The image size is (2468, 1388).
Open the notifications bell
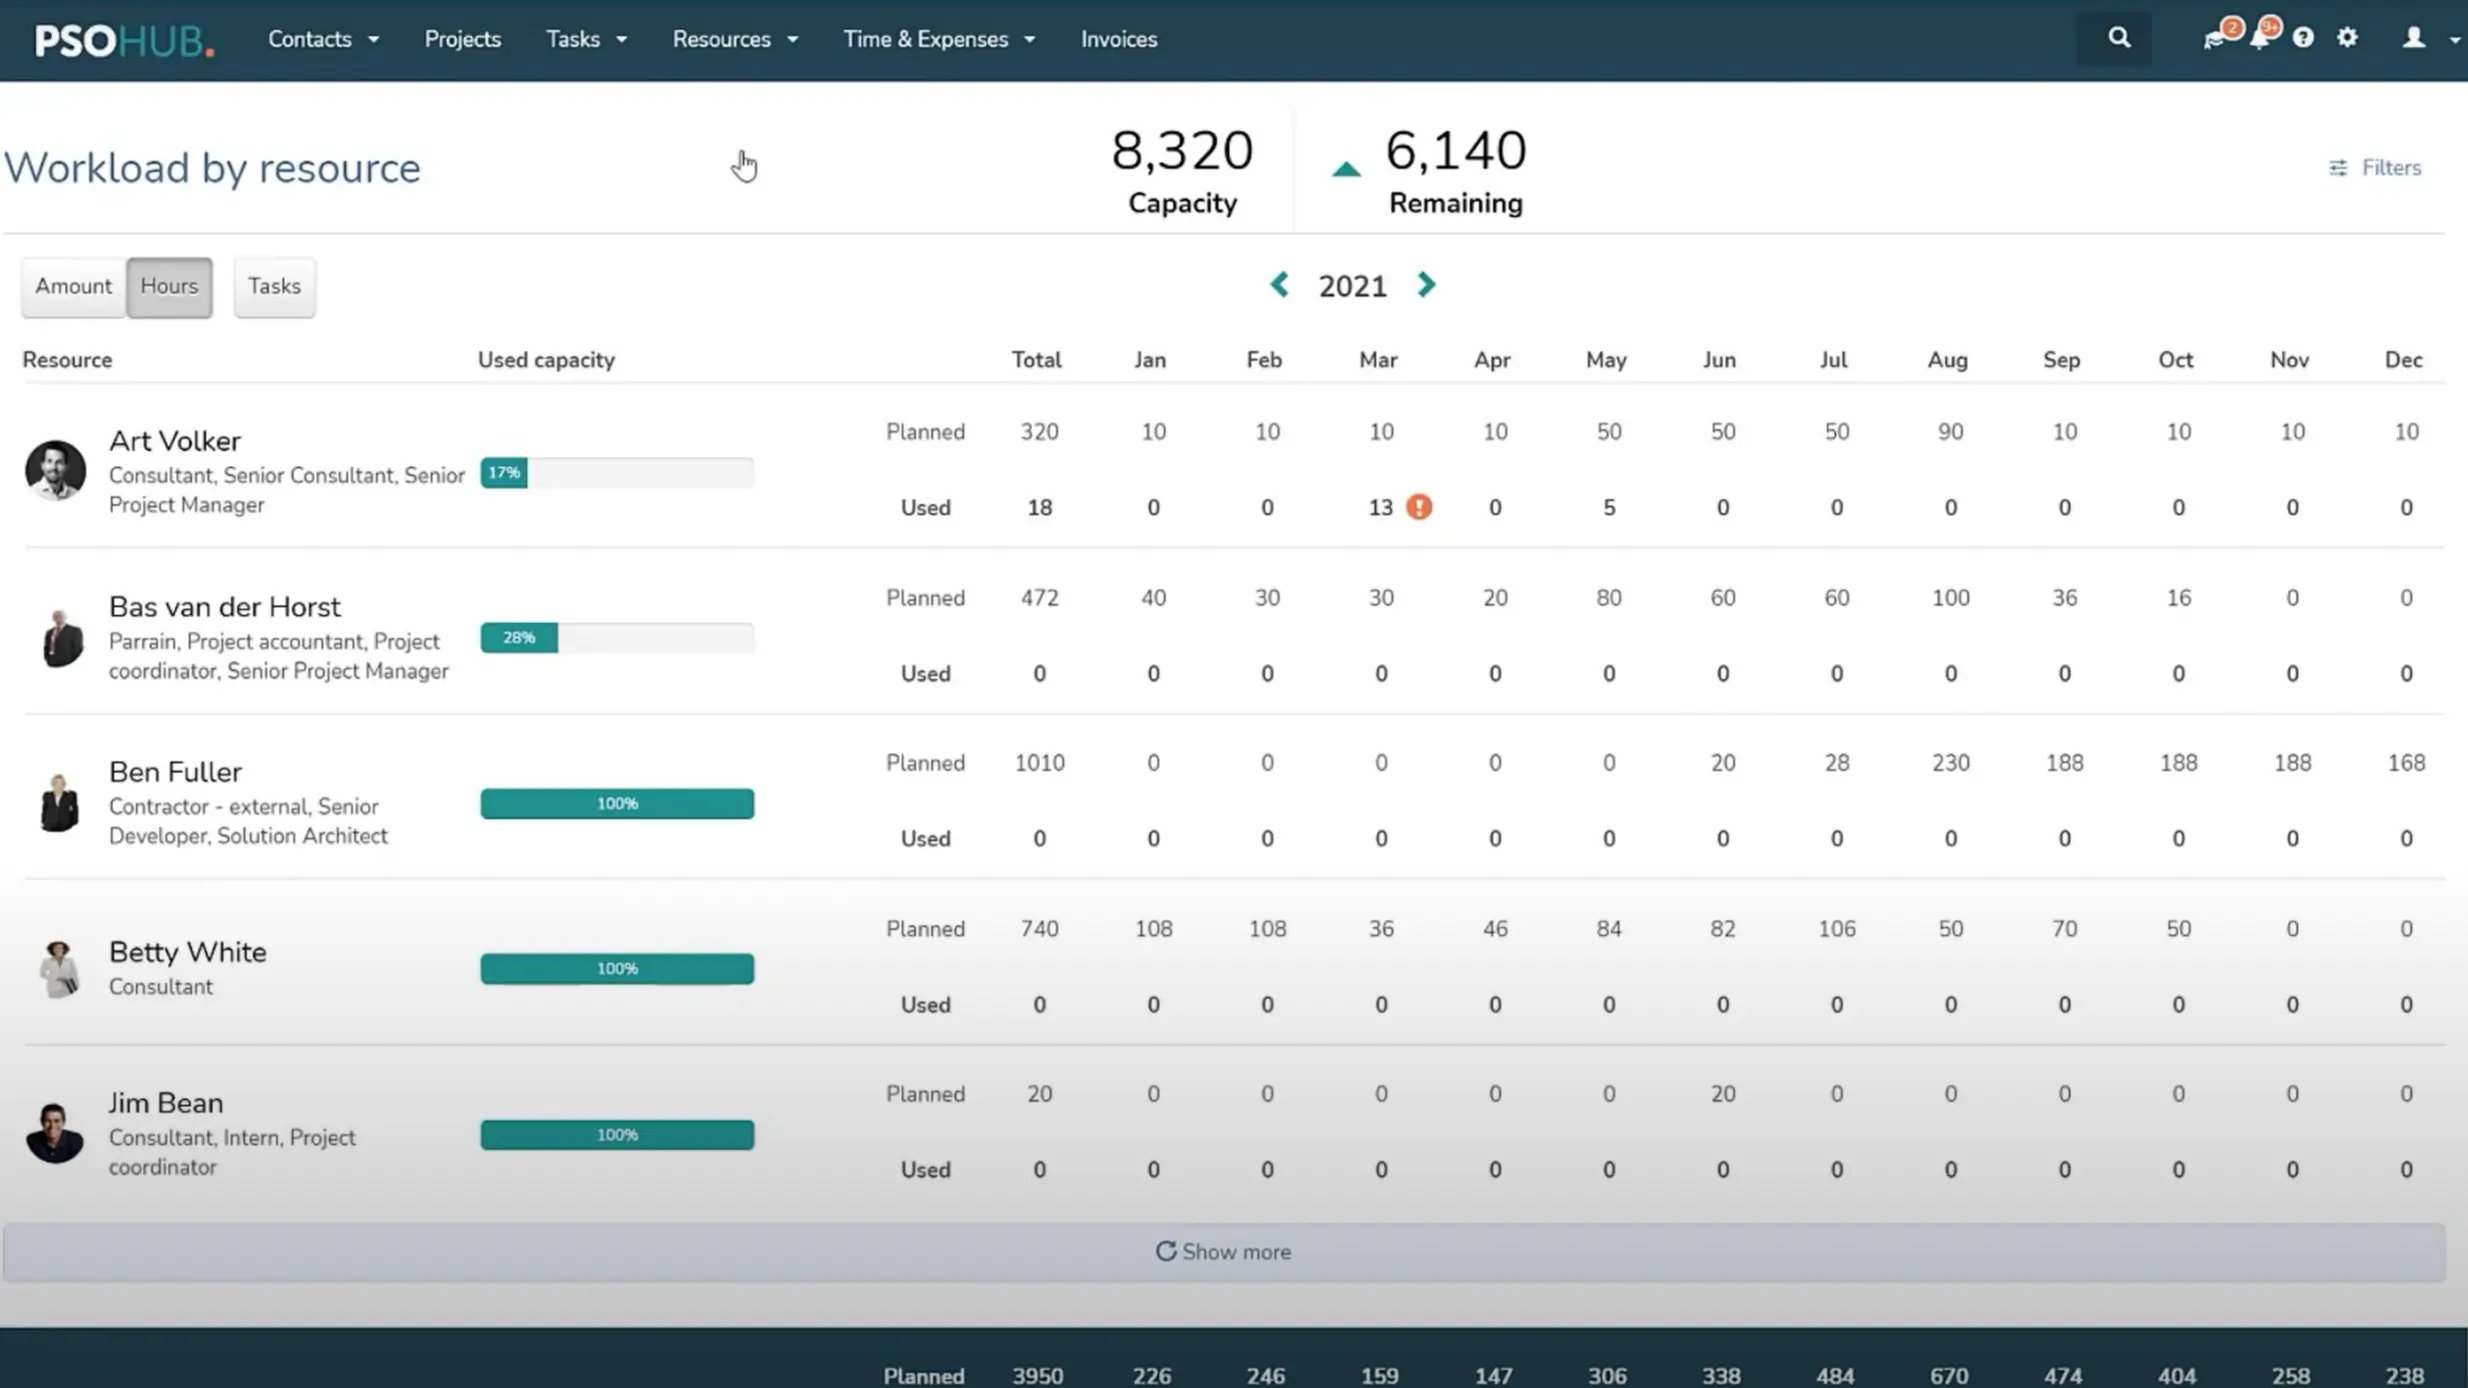[x=2262, y=38]
